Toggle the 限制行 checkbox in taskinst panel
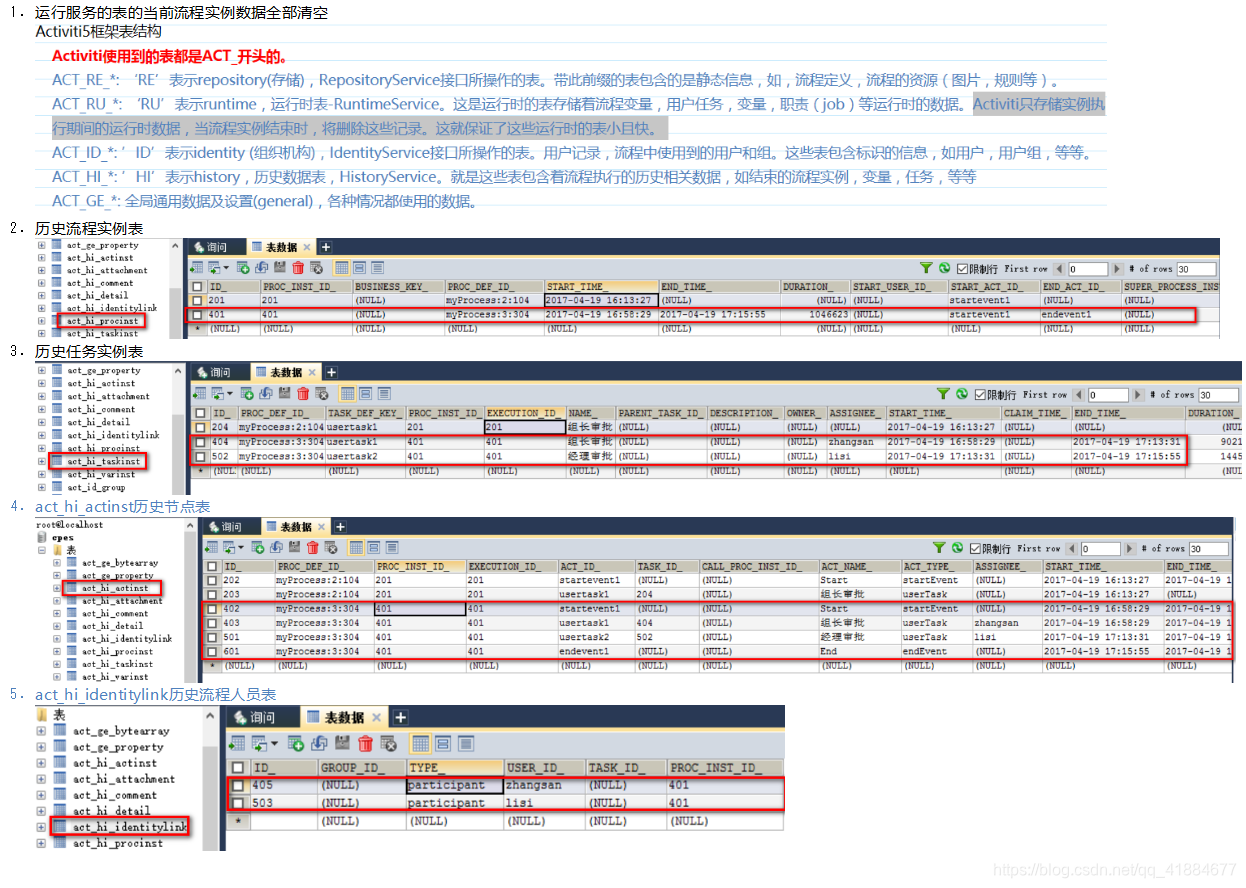This screenshot has width=1246, height=888. pyautogui.click(x=980, y=394)
